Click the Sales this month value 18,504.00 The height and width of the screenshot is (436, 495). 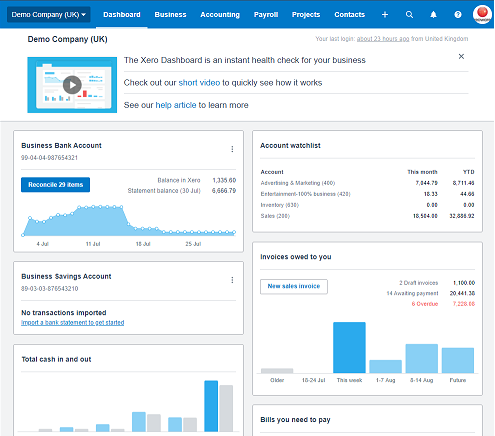point(425,216)
